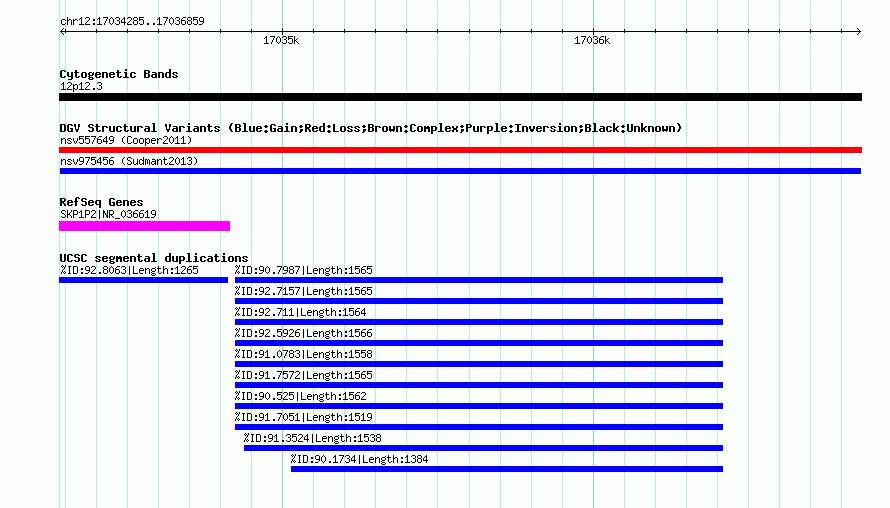
Task: Click the black 12p12.3 cytogenetic band bar
Action: (x=460, y=97)
